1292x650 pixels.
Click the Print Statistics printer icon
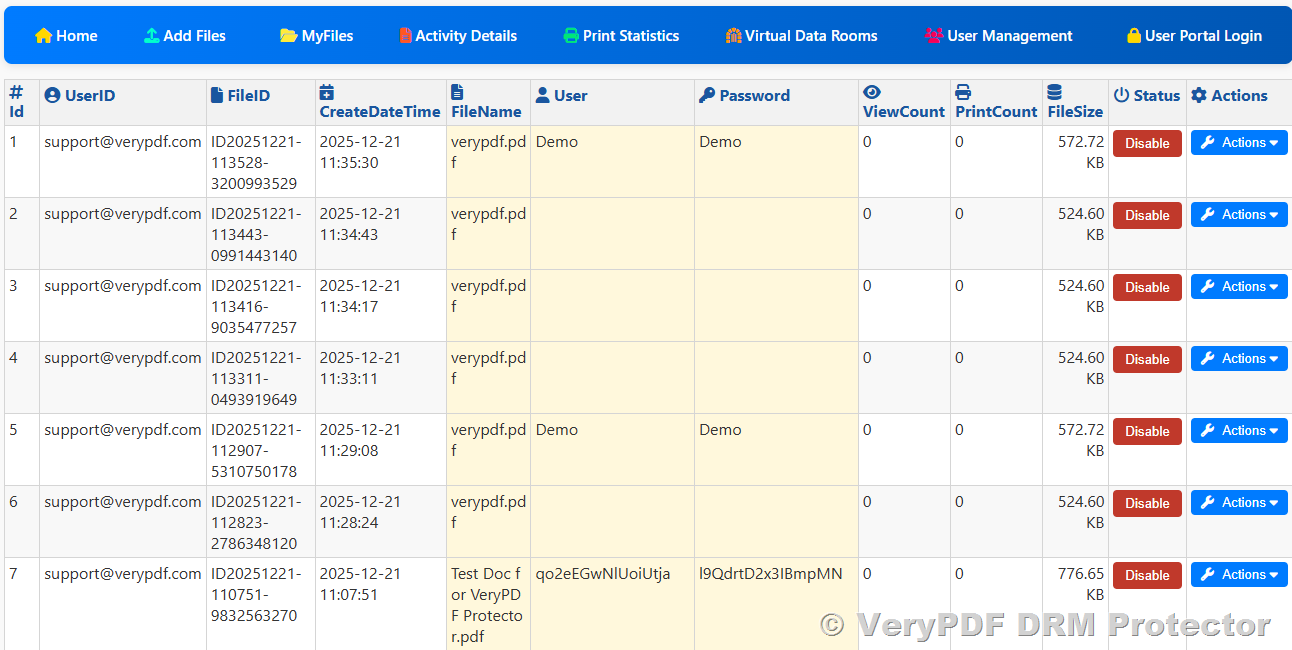click(571, 36)
